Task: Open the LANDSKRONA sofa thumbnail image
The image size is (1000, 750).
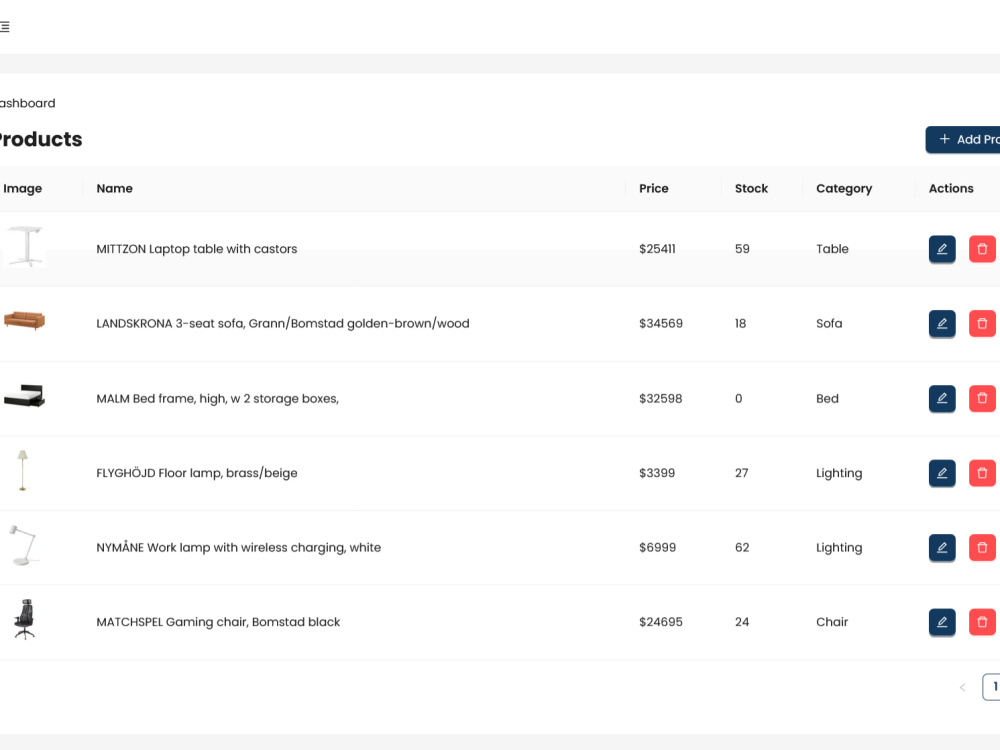Action: [x=24, y=320]
